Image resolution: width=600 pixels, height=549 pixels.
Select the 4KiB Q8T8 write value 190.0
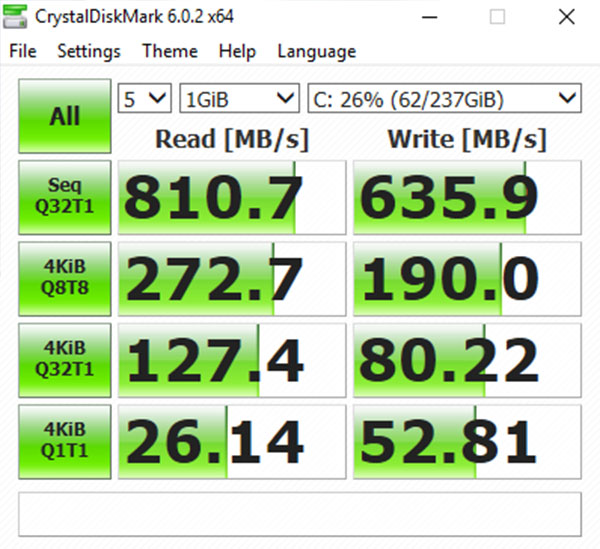point(467,279)
